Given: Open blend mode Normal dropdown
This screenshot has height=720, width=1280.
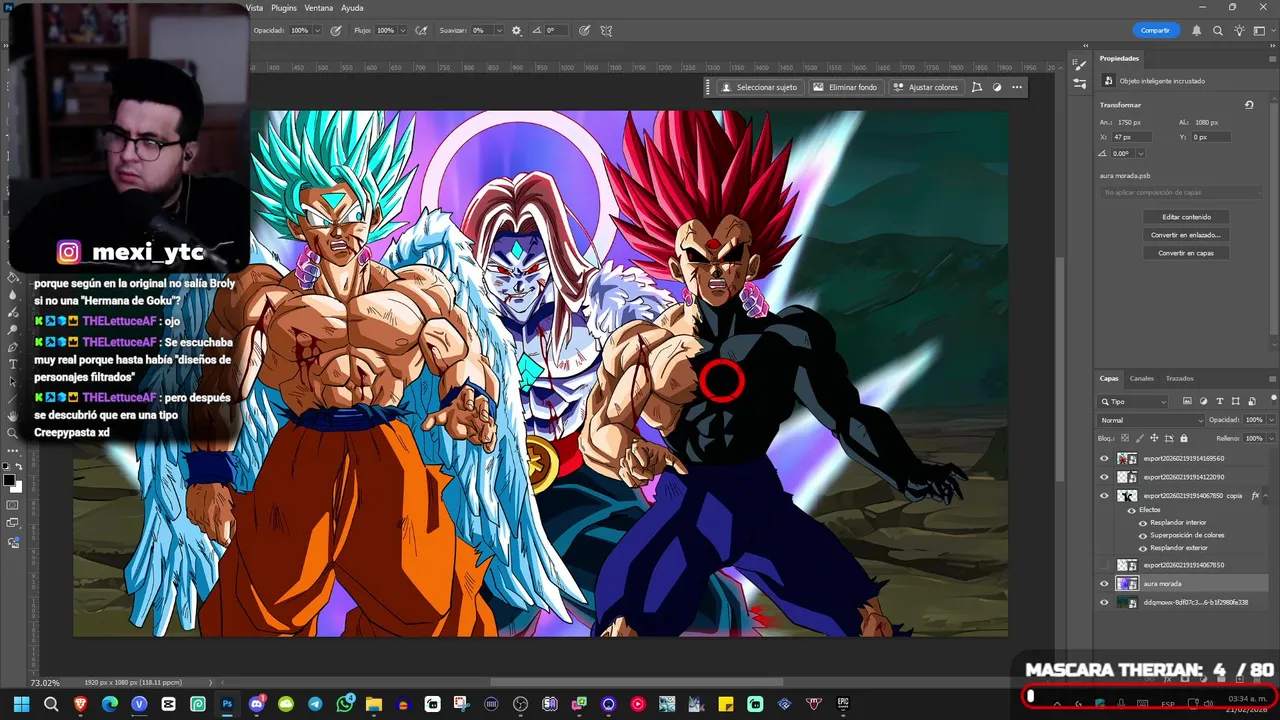Looking at the screenshot, I should [1149, 420].
